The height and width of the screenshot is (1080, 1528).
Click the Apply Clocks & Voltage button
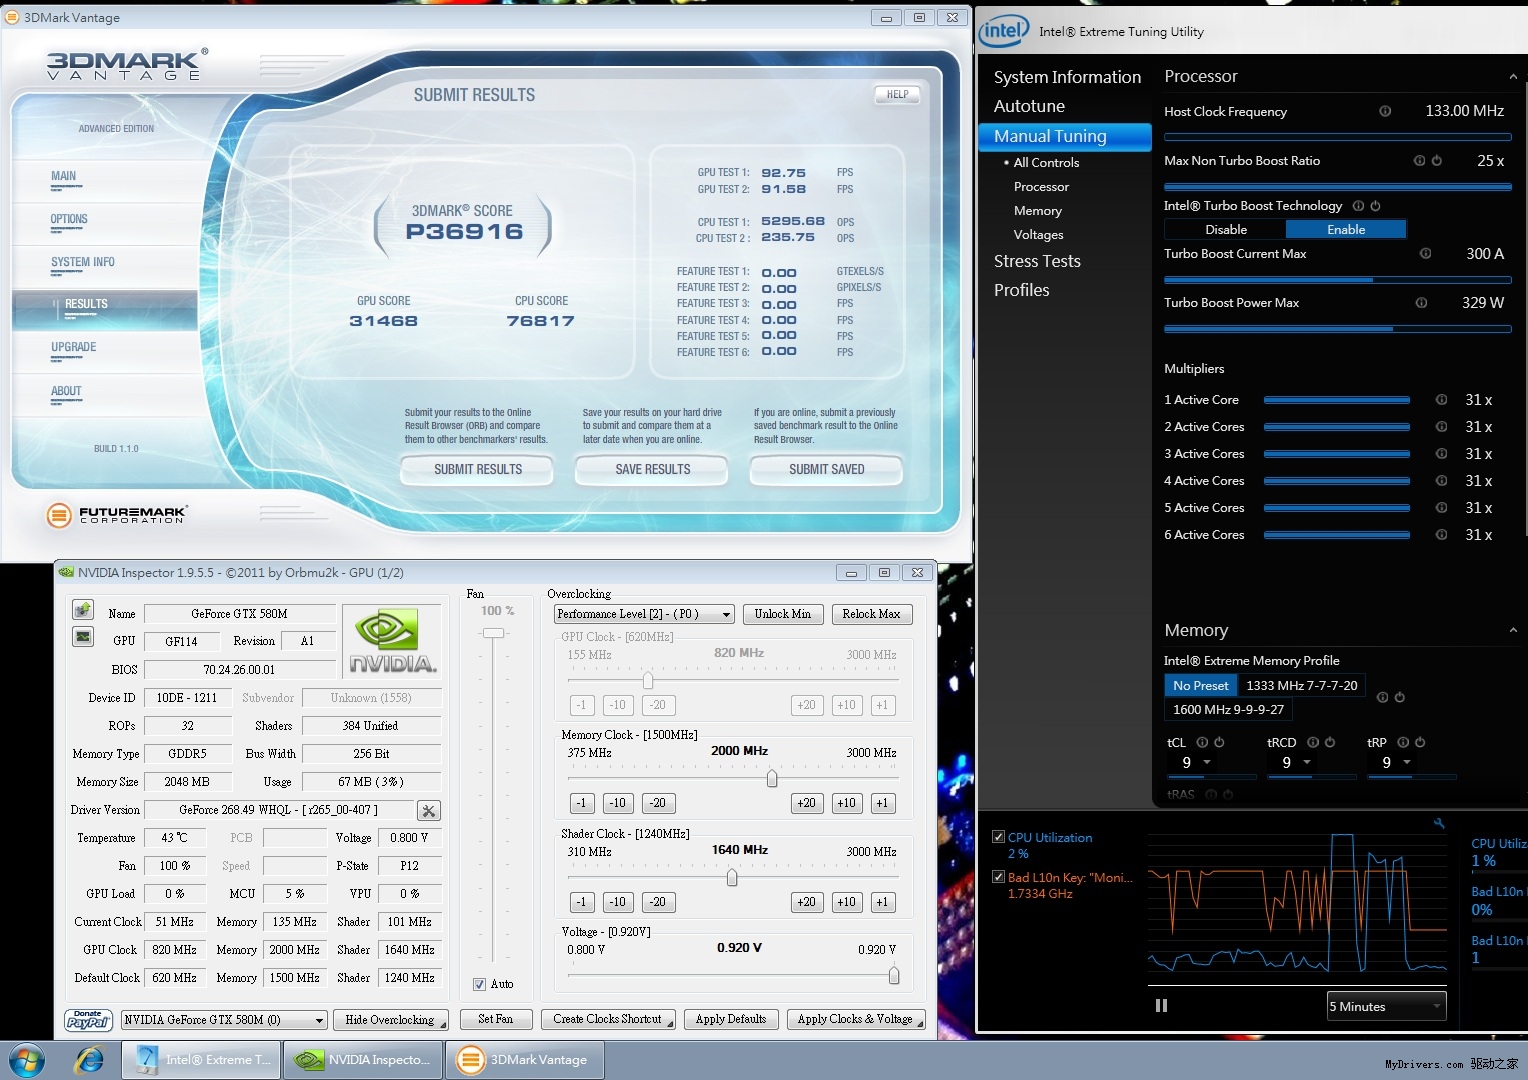pos(855,1019)
